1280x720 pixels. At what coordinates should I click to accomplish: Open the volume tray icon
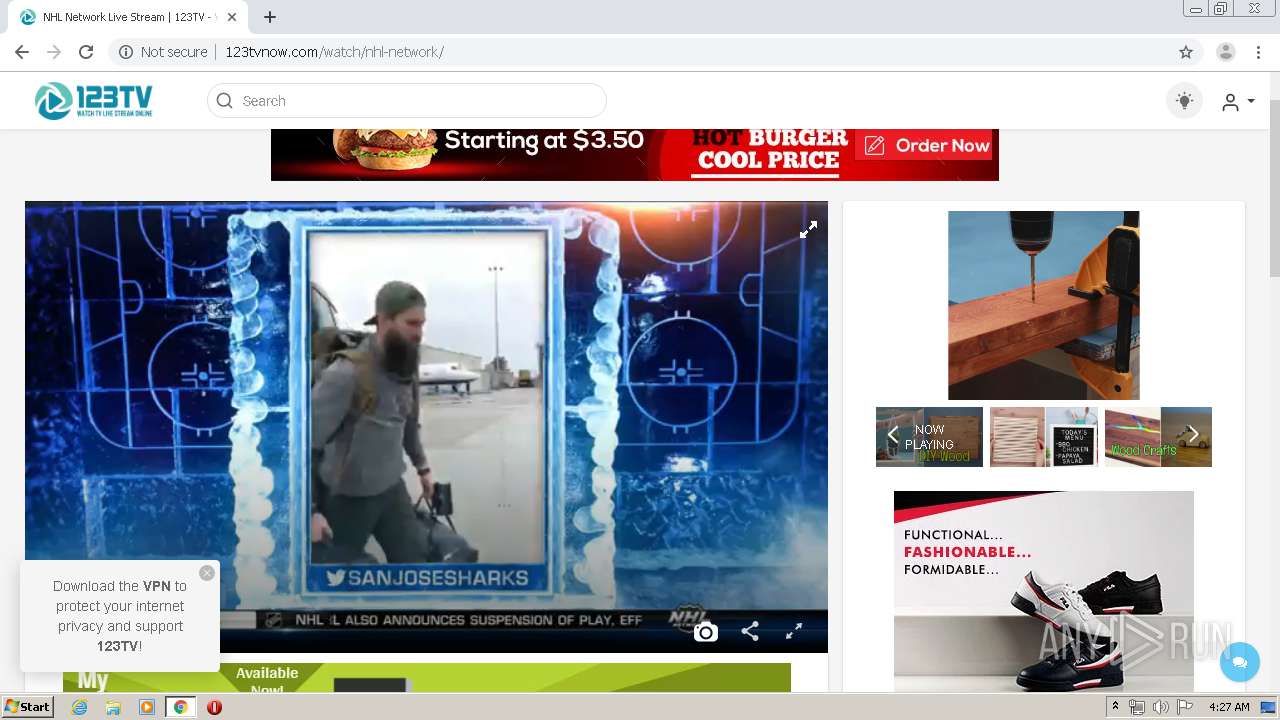[1160, 707]
